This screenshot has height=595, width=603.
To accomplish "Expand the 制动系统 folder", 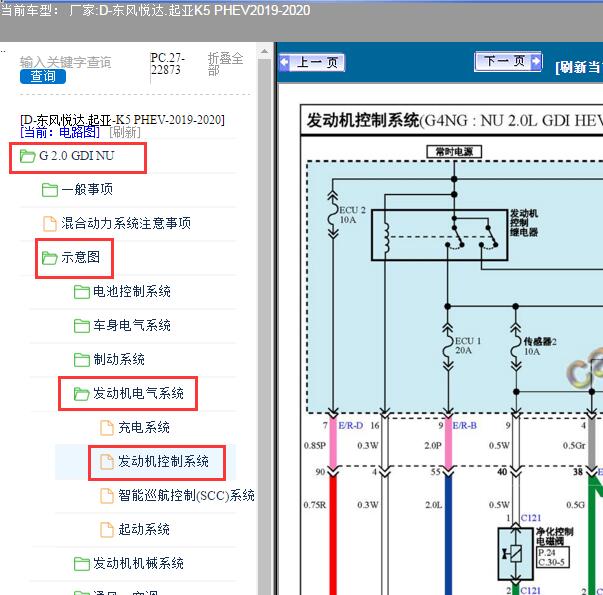I will (119, 359).
